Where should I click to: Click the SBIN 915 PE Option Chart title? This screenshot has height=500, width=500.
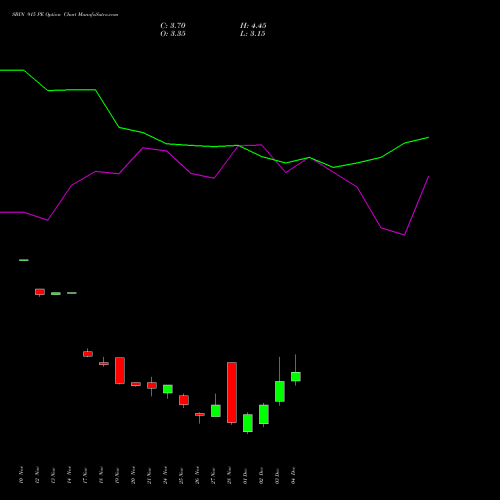(65, 15)
